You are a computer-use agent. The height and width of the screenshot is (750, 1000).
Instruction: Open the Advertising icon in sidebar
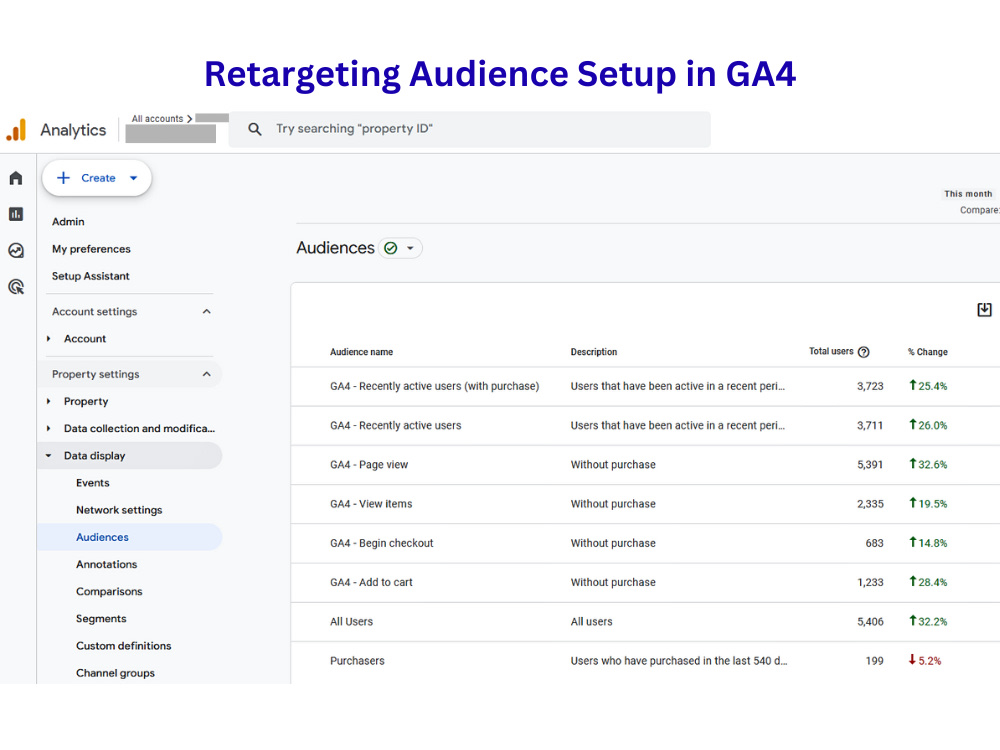[16, 286]
